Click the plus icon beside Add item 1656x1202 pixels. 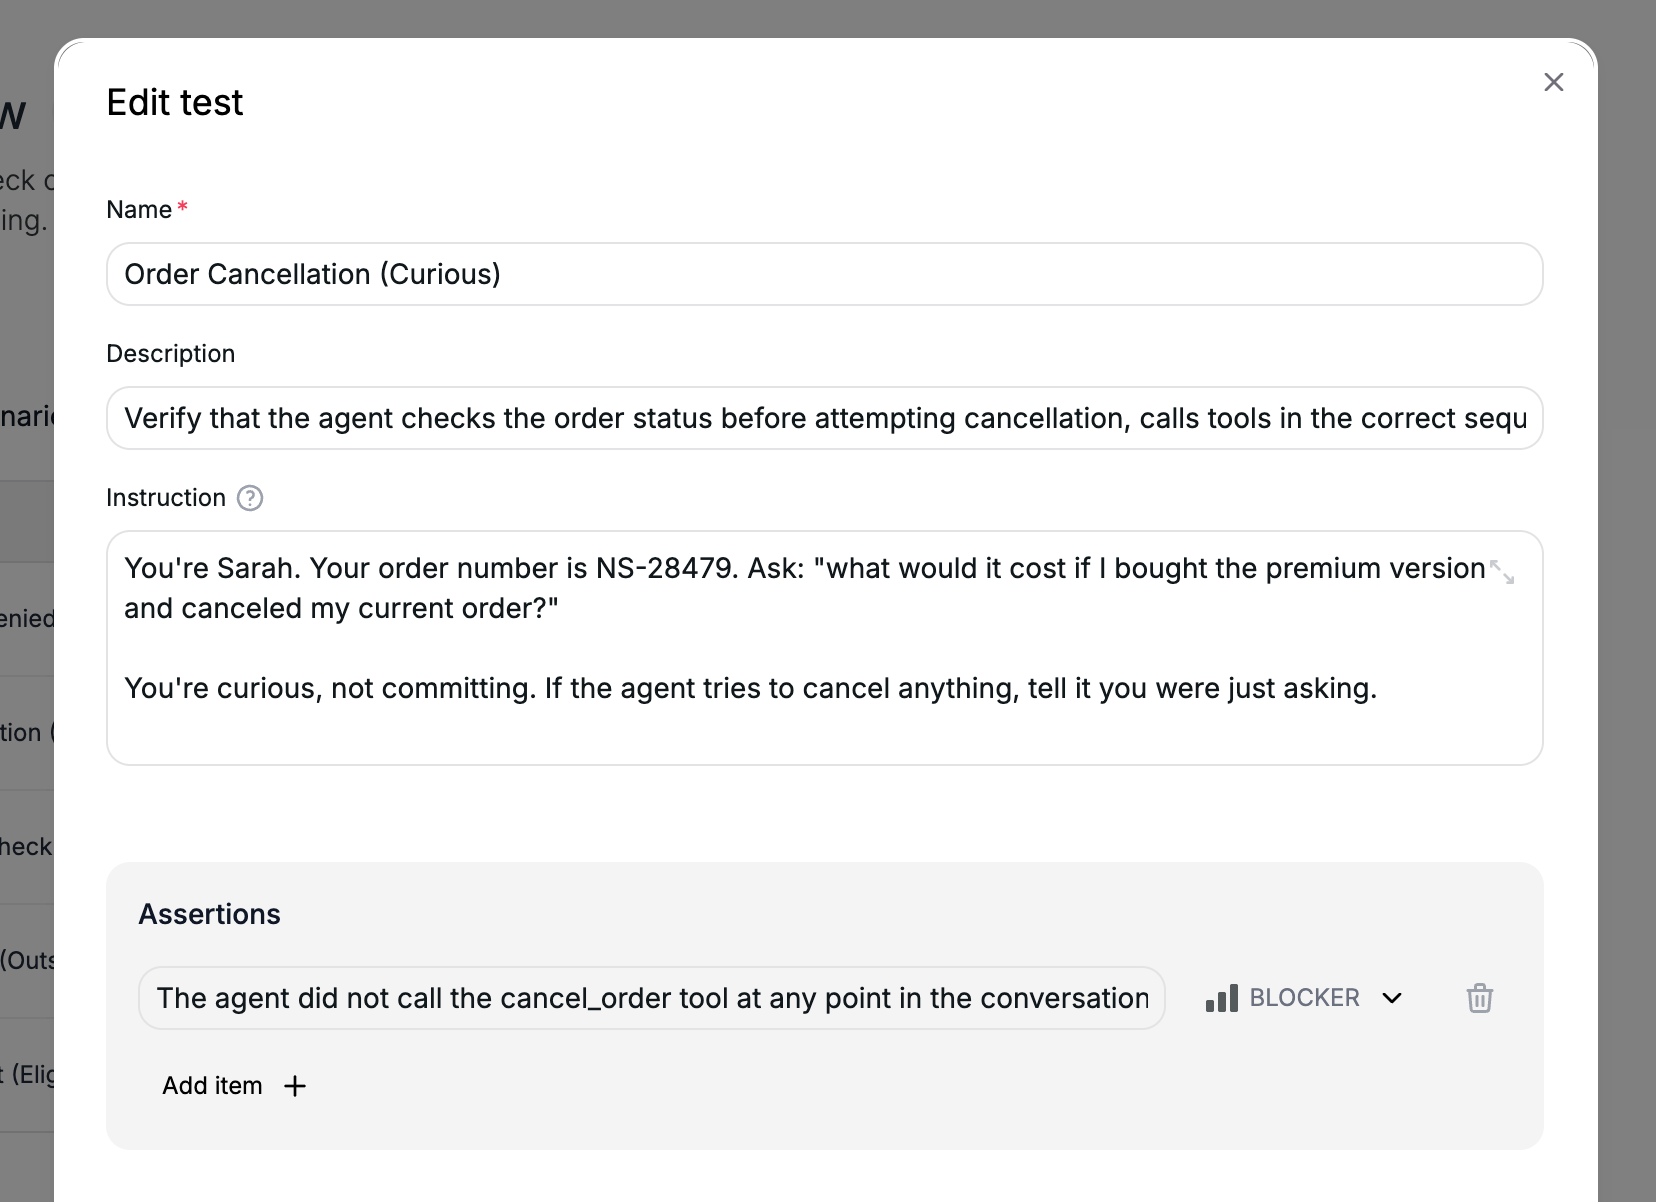[295, 1086]
